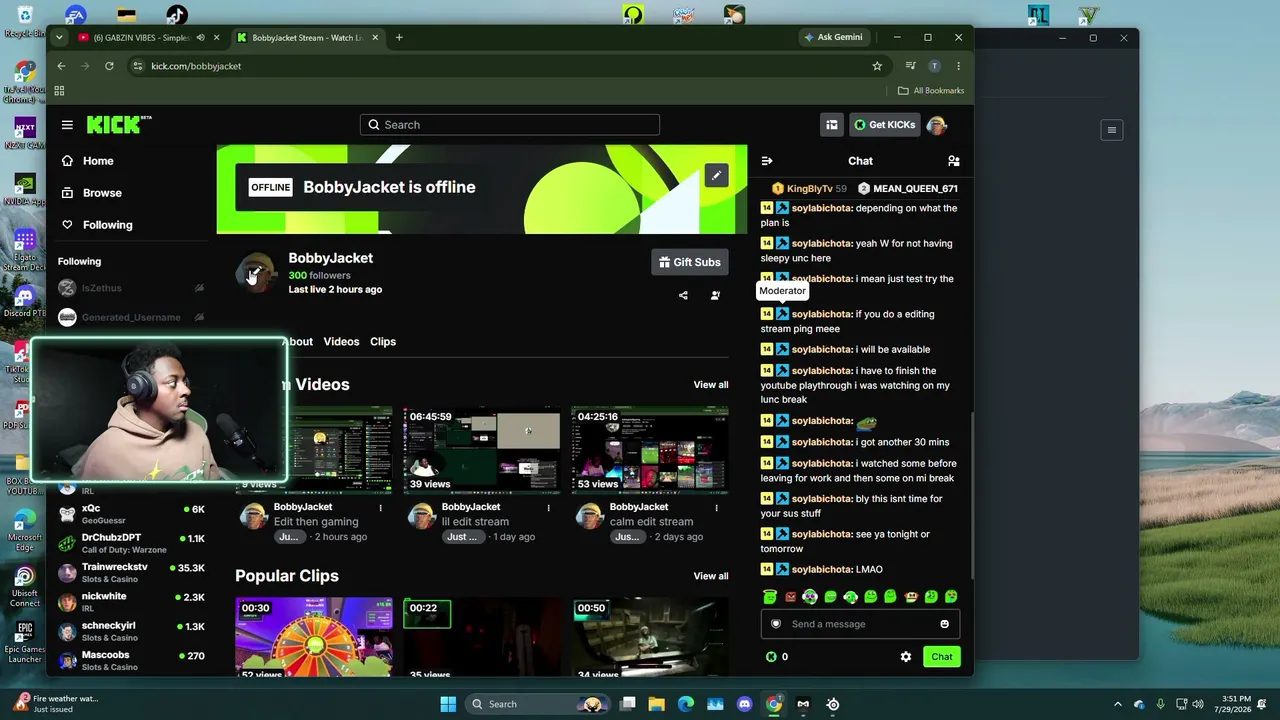Select the first green emote in the emote row
The width and height of the screenshot is (1280, 720).
(x=769, y=597)
